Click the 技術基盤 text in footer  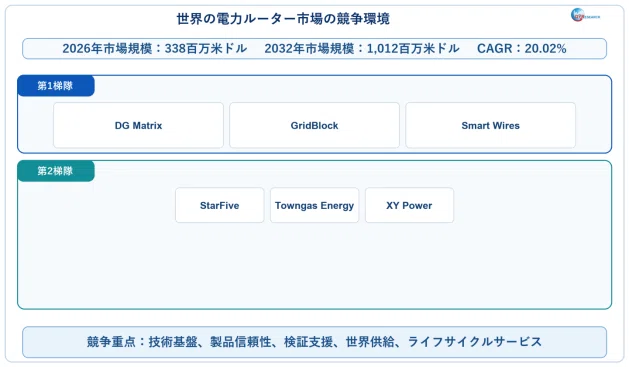[173, 342]
